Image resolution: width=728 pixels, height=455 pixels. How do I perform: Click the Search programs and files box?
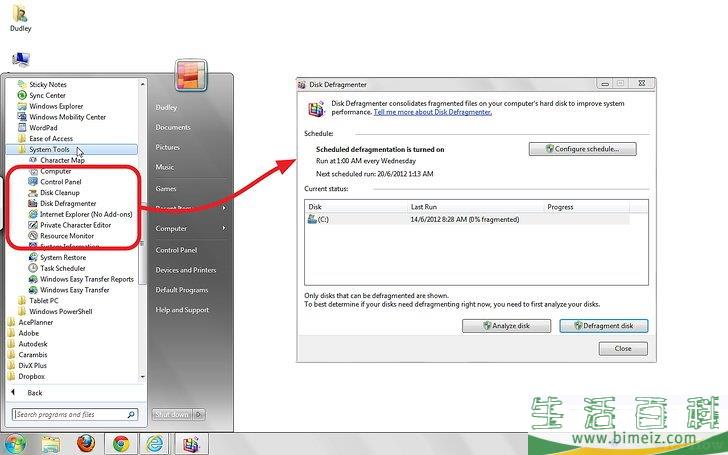pos(75,414)
